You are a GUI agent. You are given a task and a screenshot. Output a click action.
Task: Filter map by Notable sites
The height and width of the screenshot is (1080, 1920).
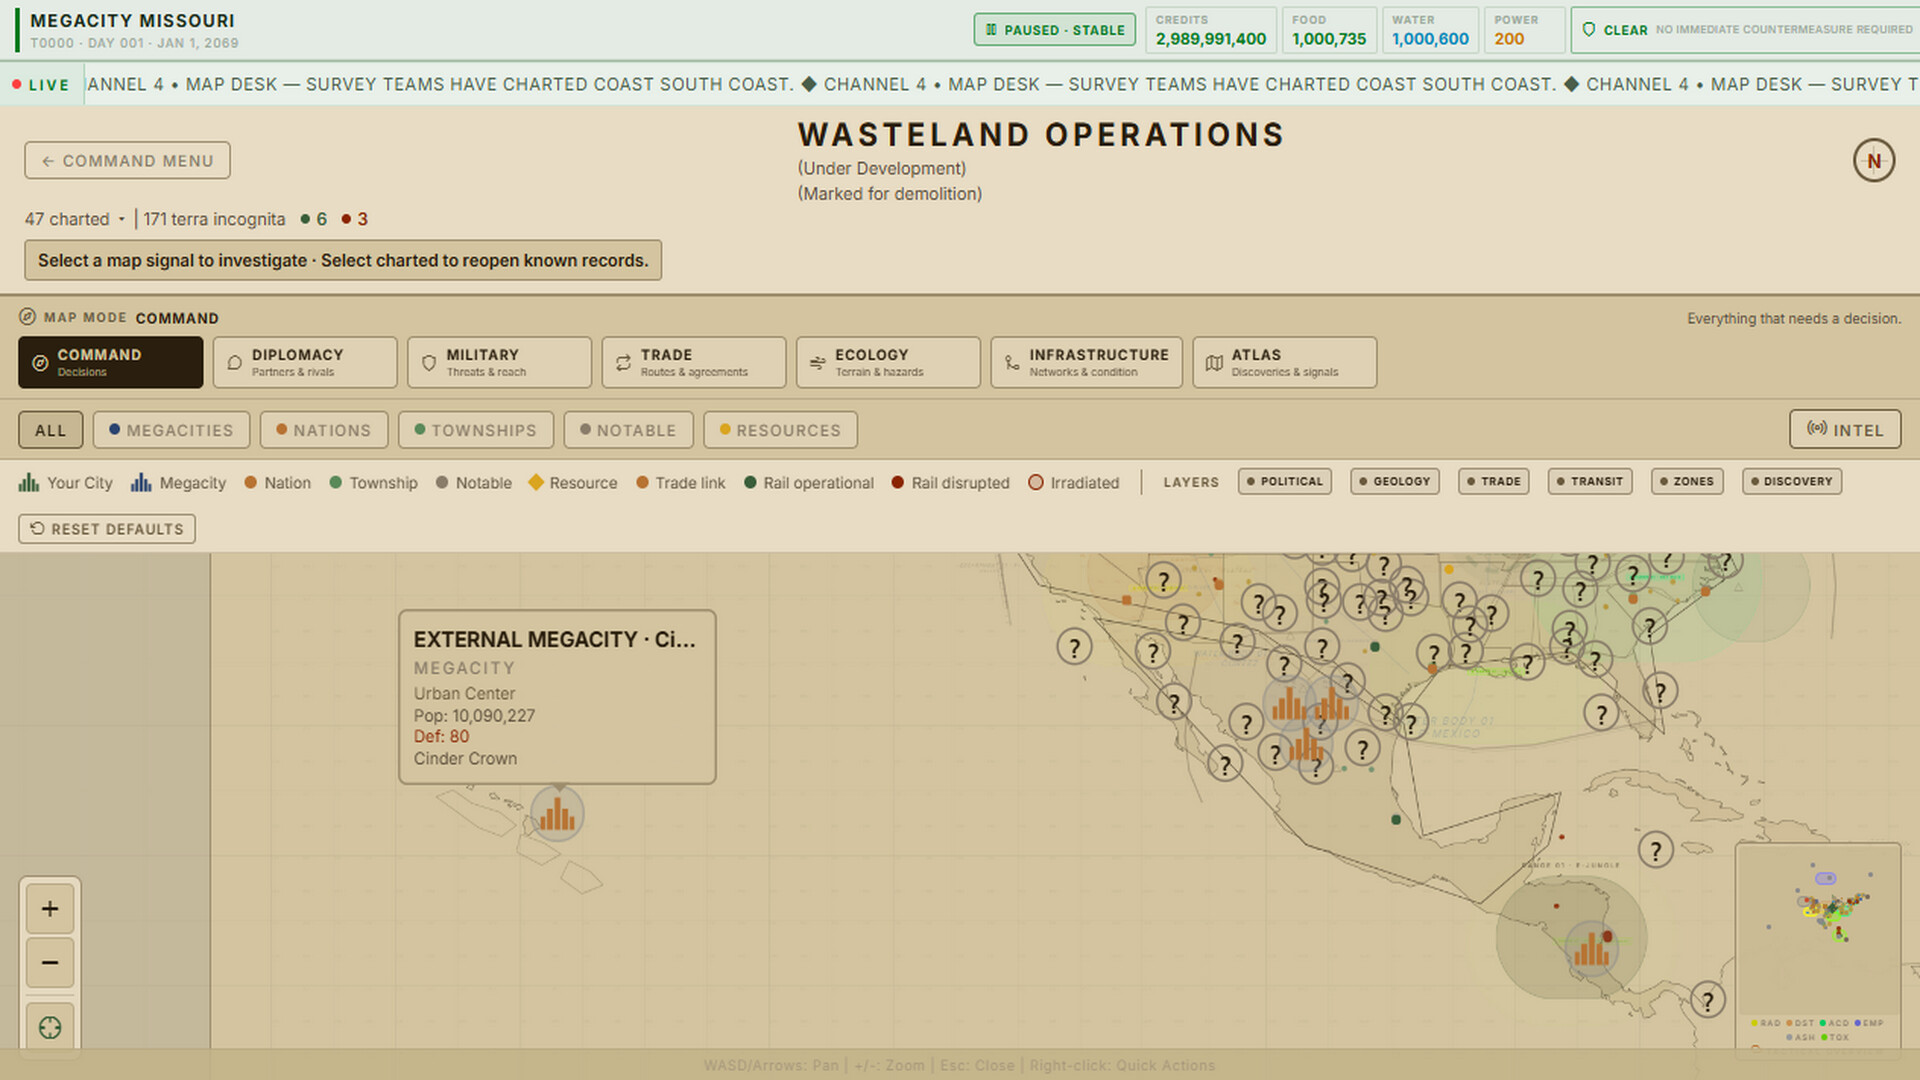click(628, 430)
